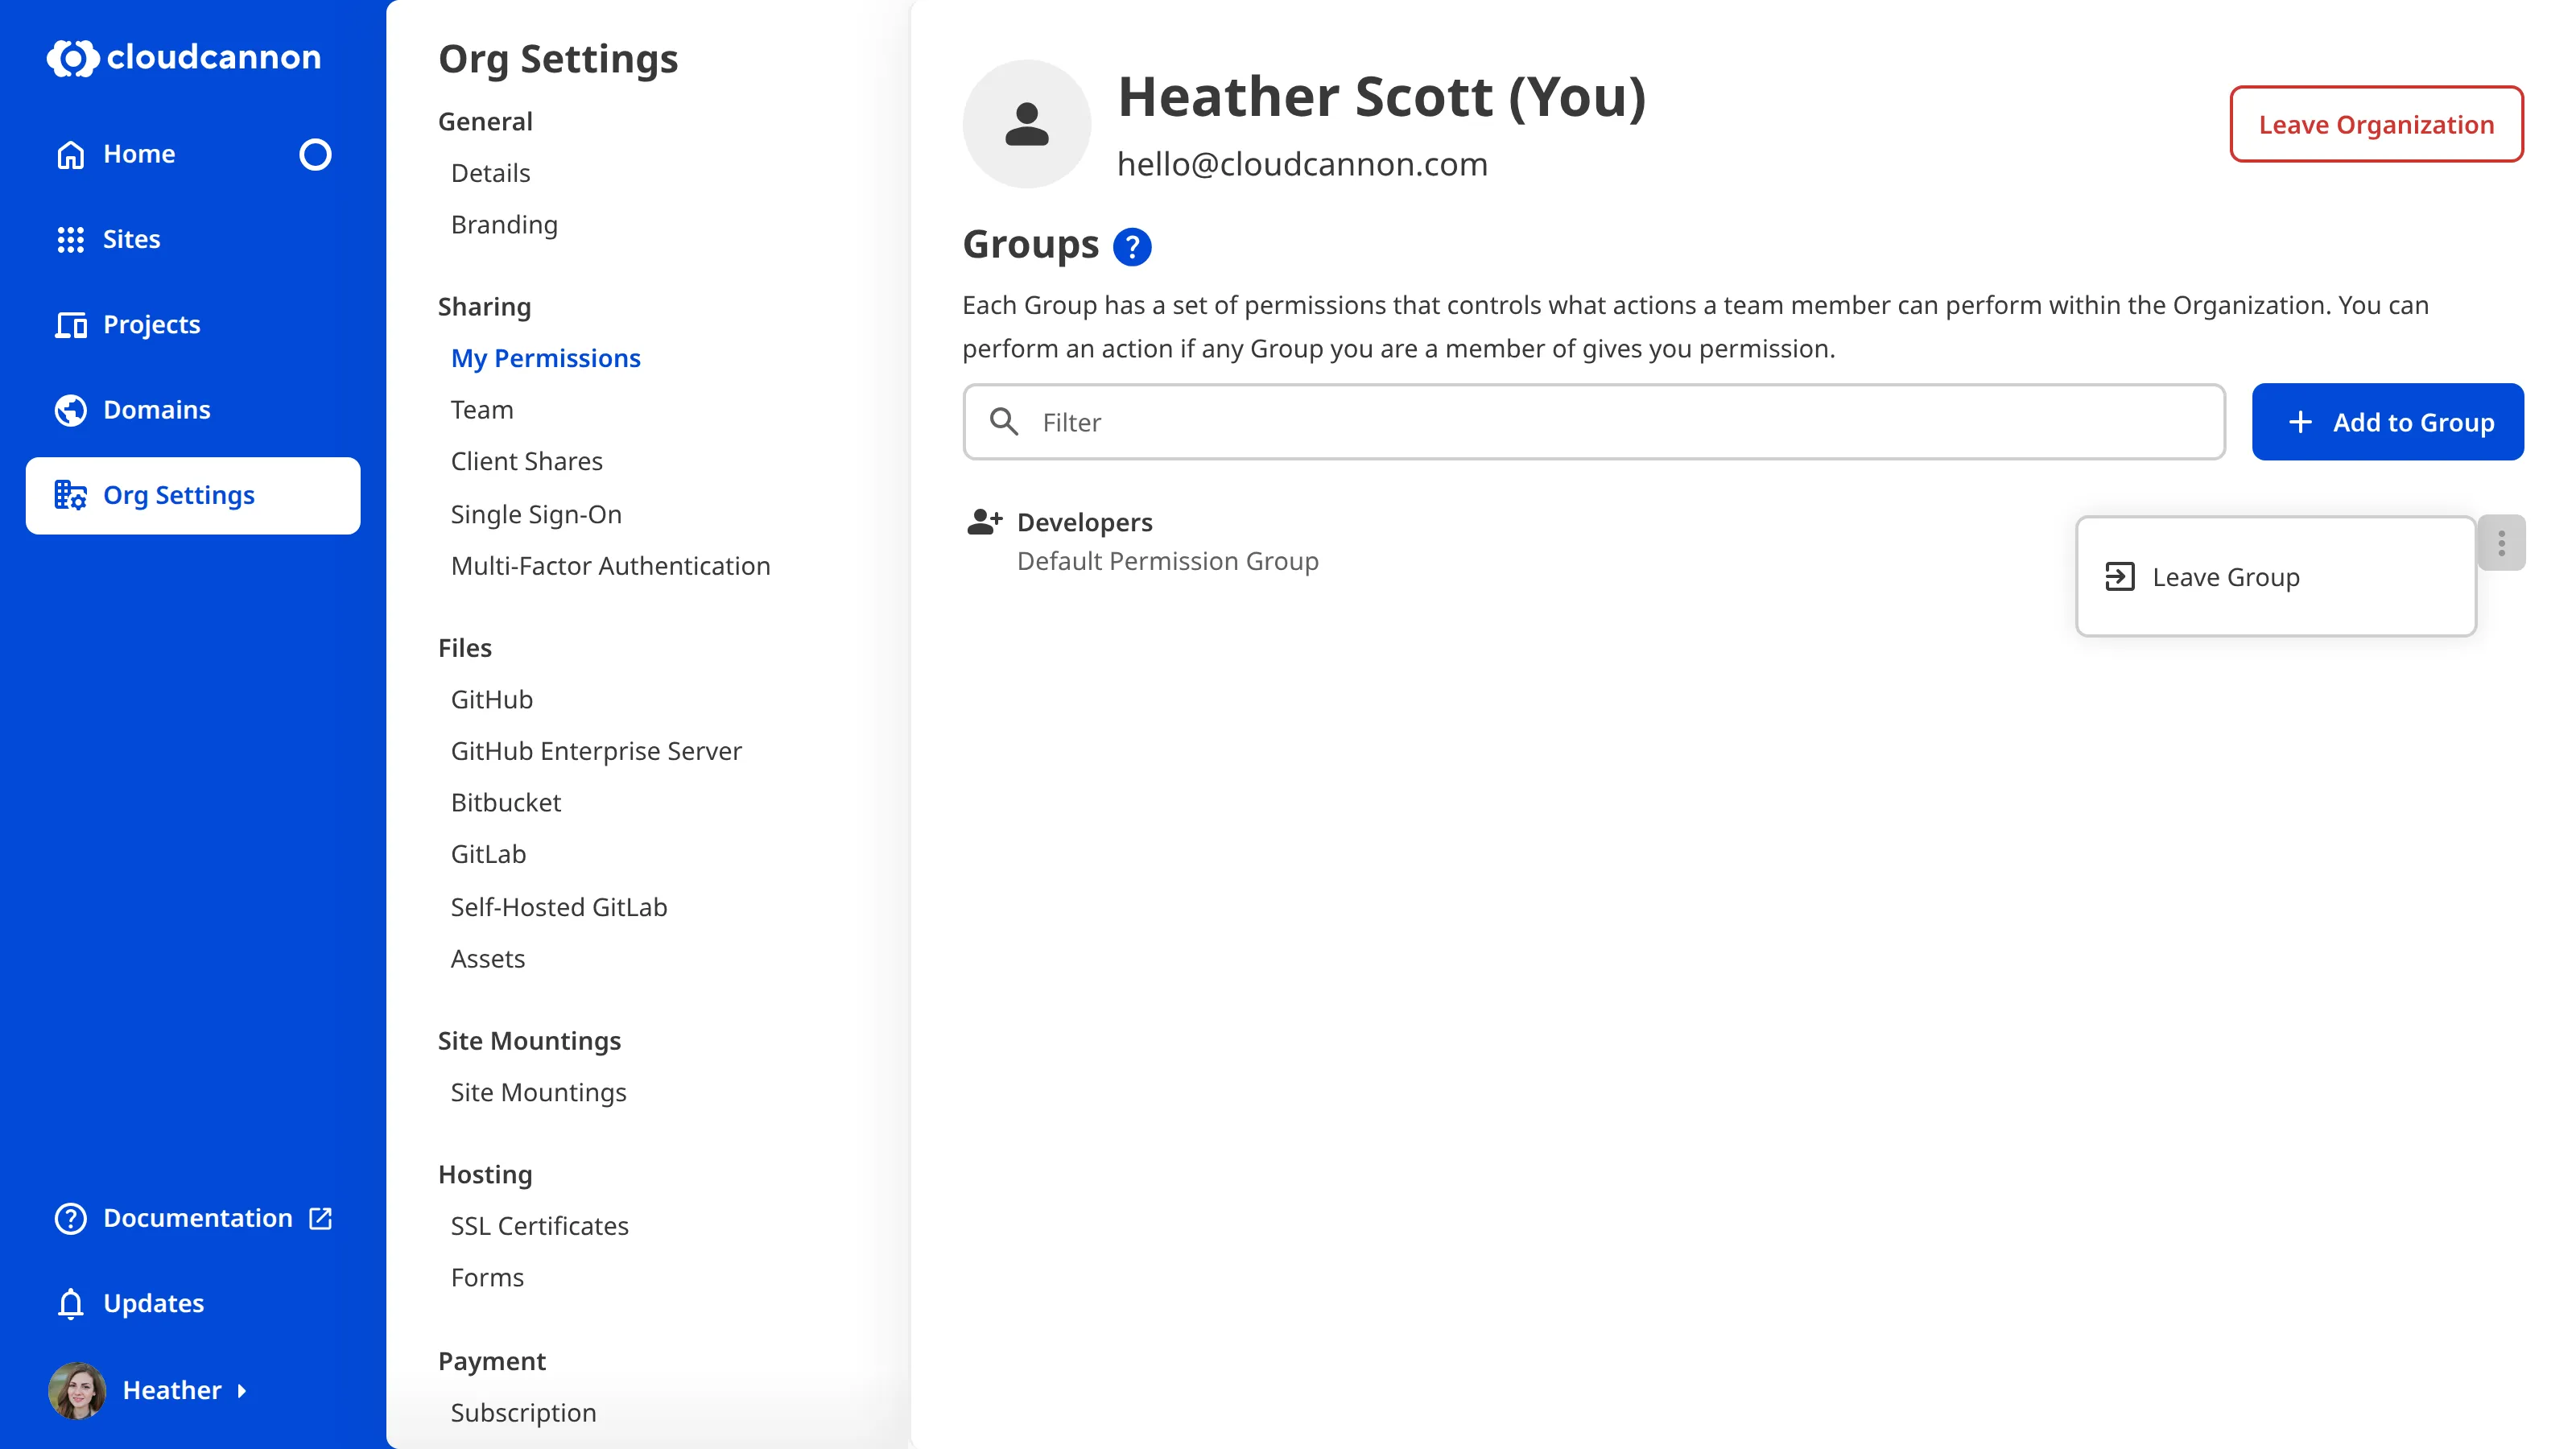Click the Domains globe icon

(71, 410)
